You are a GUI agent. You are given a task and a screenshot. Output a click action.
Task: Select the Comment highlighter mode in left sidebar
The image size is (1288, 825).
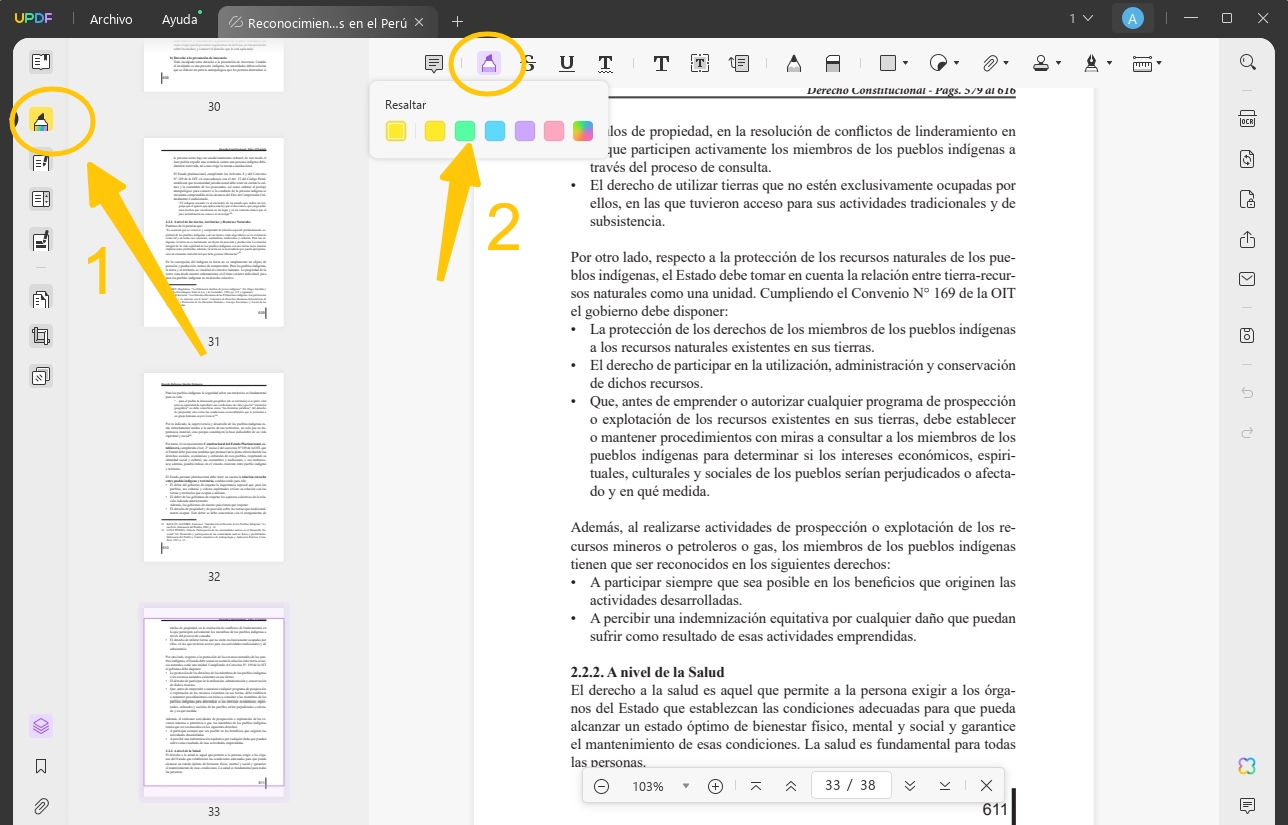tap(41, 121)
